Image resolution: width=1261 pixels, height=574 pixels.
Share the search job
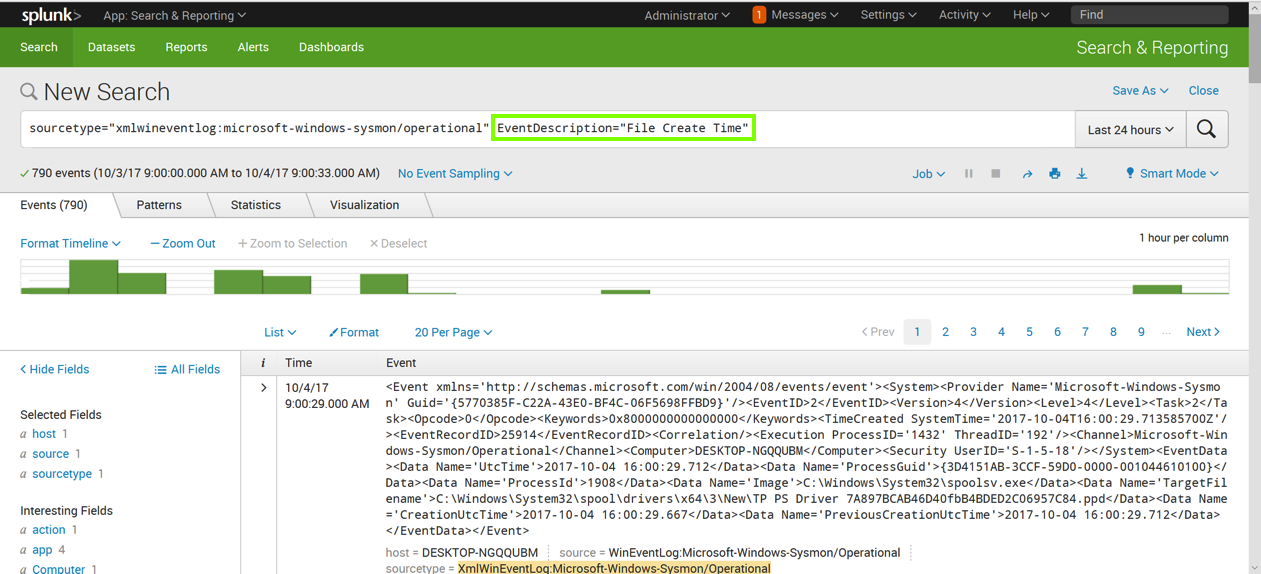point(1026,174)
